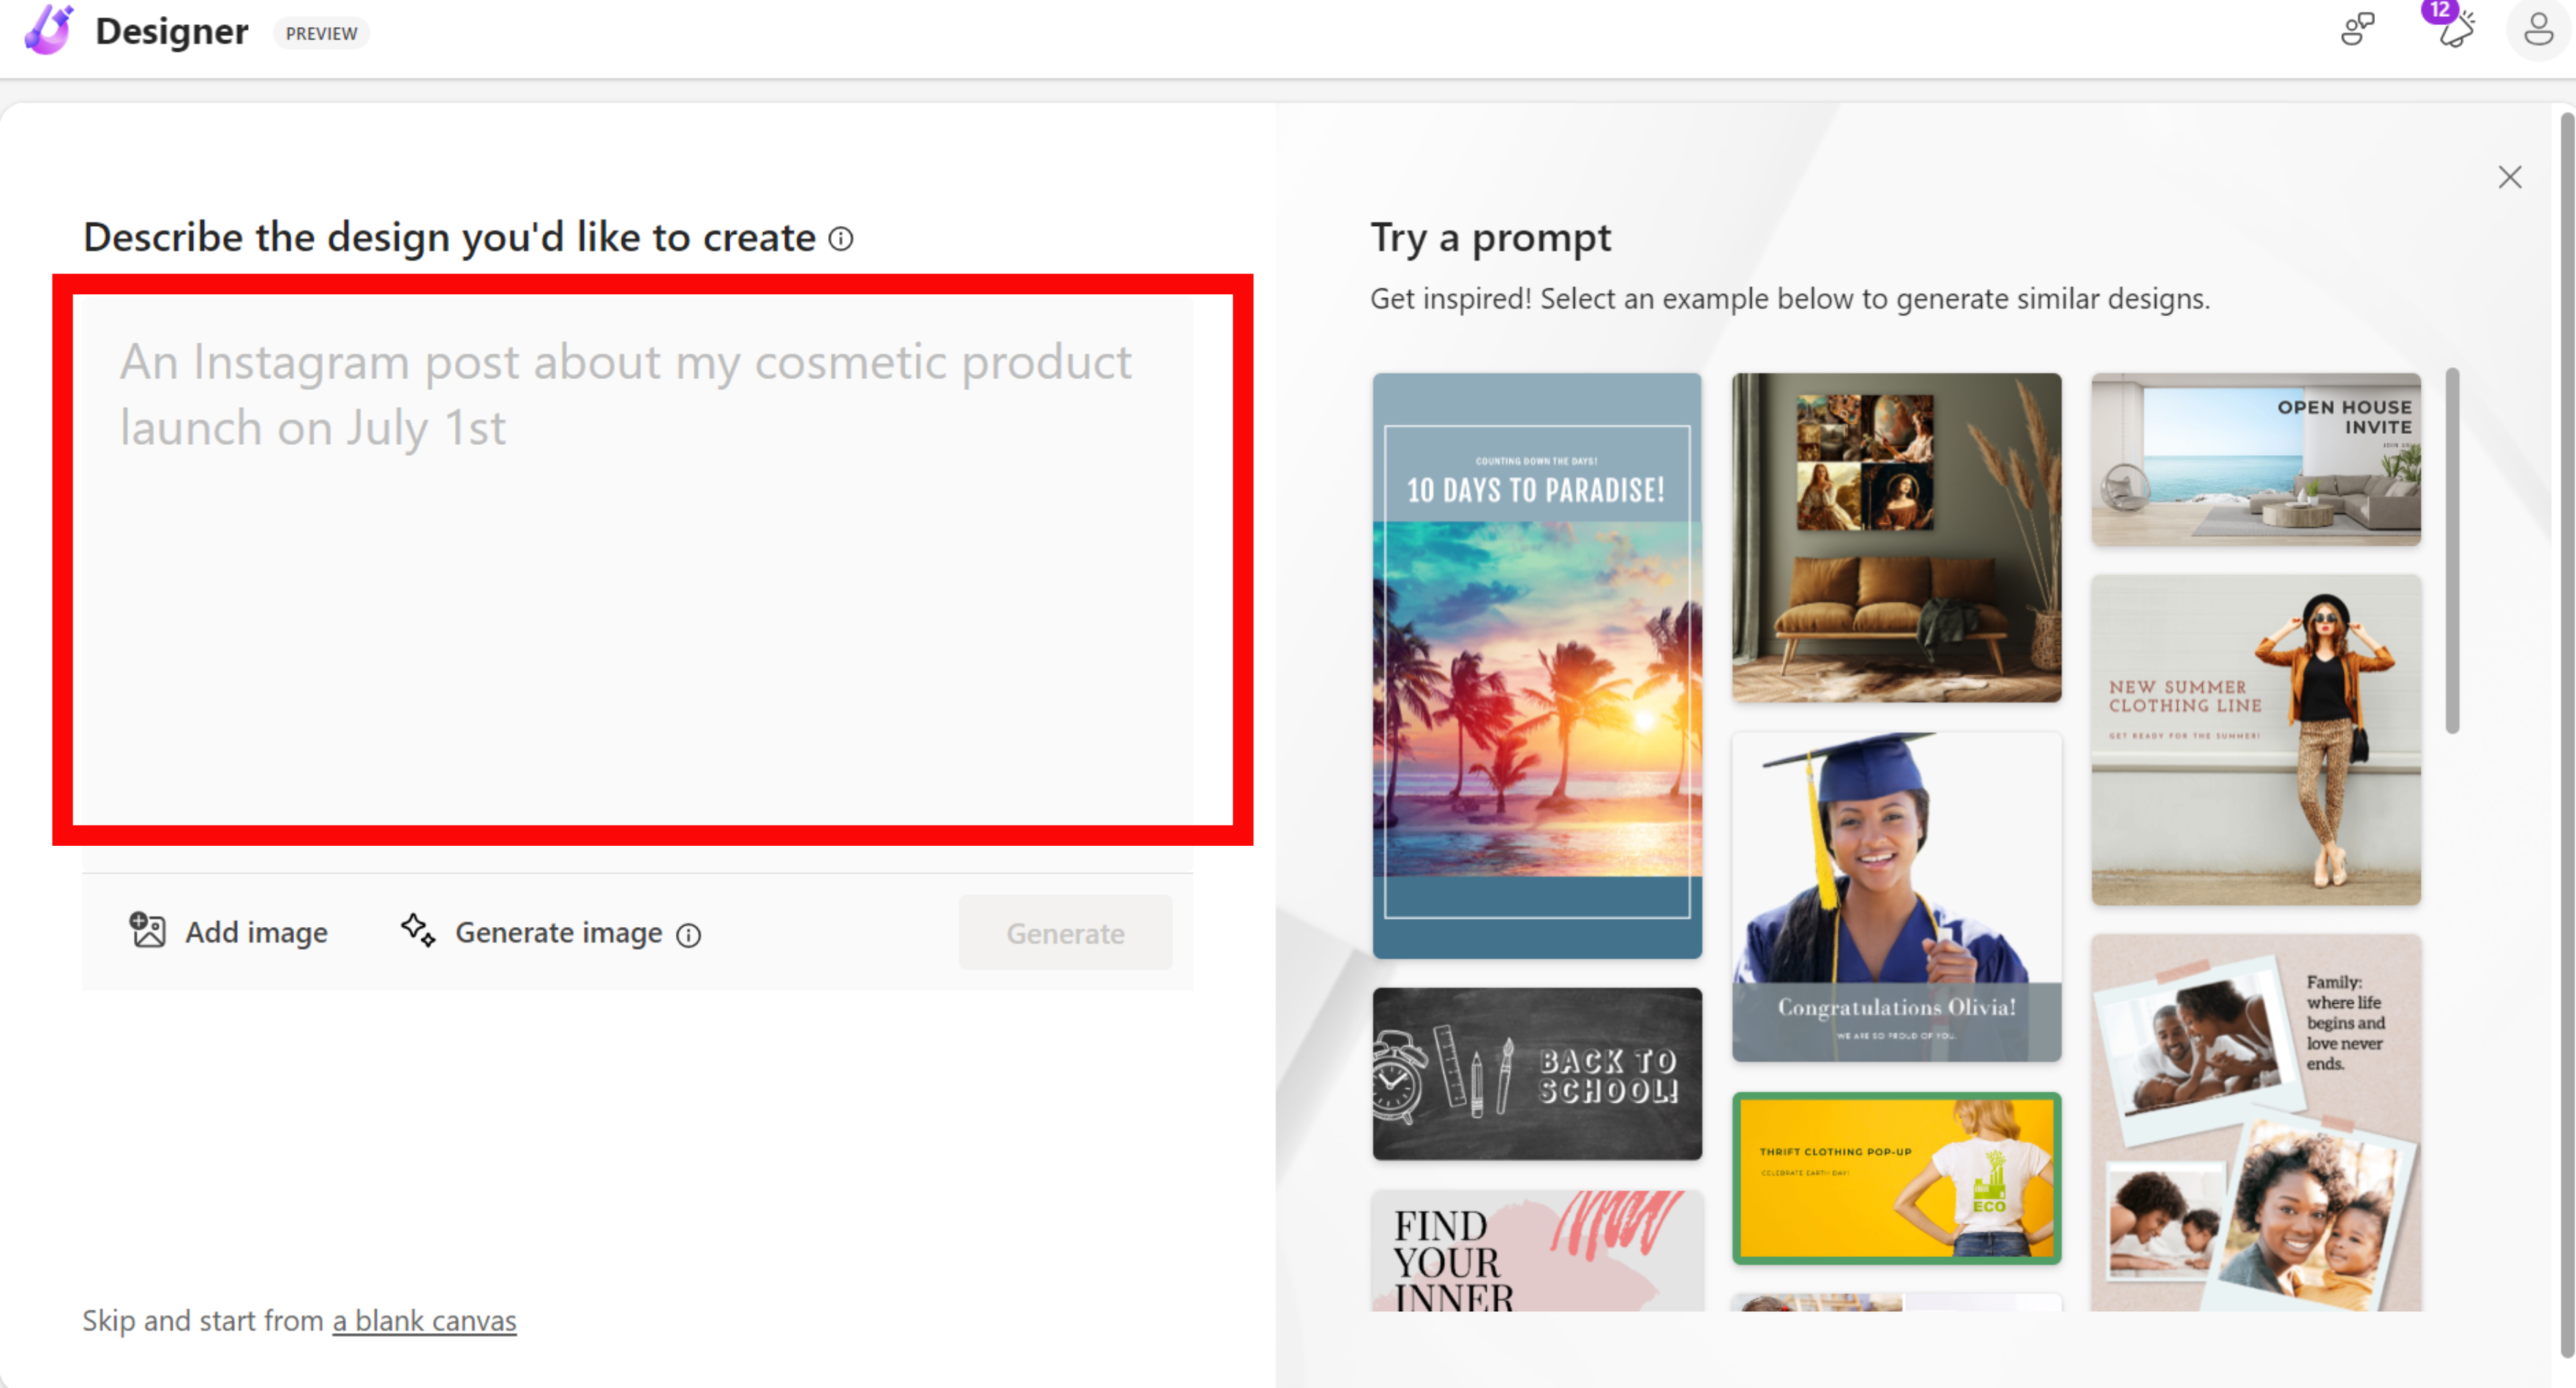Click the Add image icon
The image size is (2576, 1388).
click(148, 930)
